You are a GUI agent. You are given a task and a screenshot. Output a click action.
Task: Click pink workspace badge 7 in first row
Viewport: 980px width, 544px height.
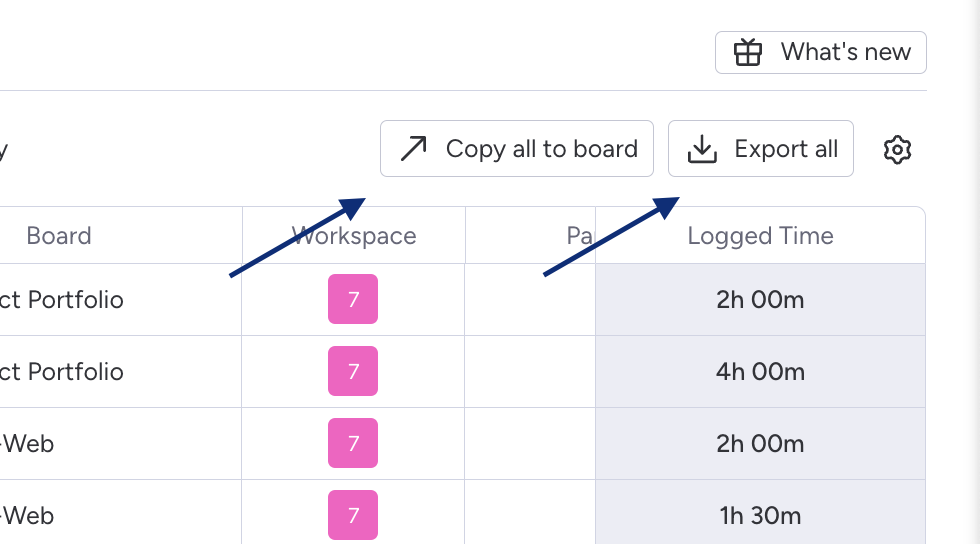[x=353, y=299]
